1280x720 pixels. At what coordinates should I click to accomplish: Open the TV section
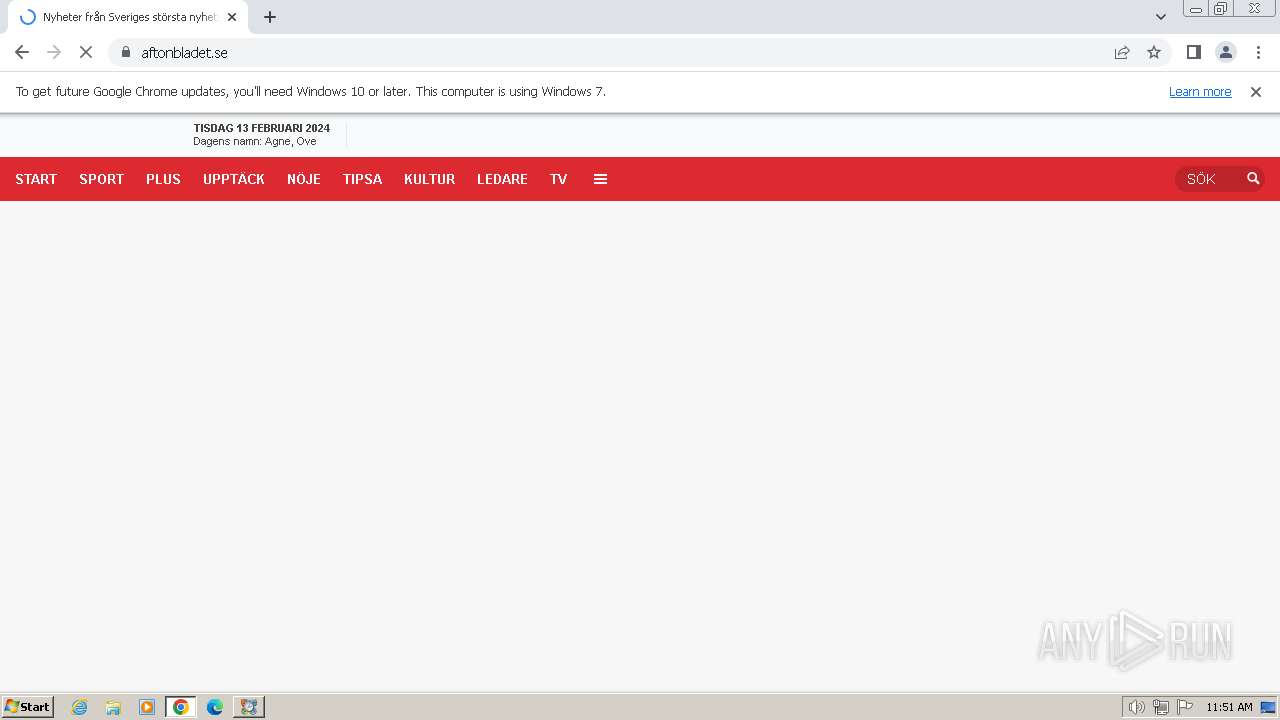(x=558, y=179)
